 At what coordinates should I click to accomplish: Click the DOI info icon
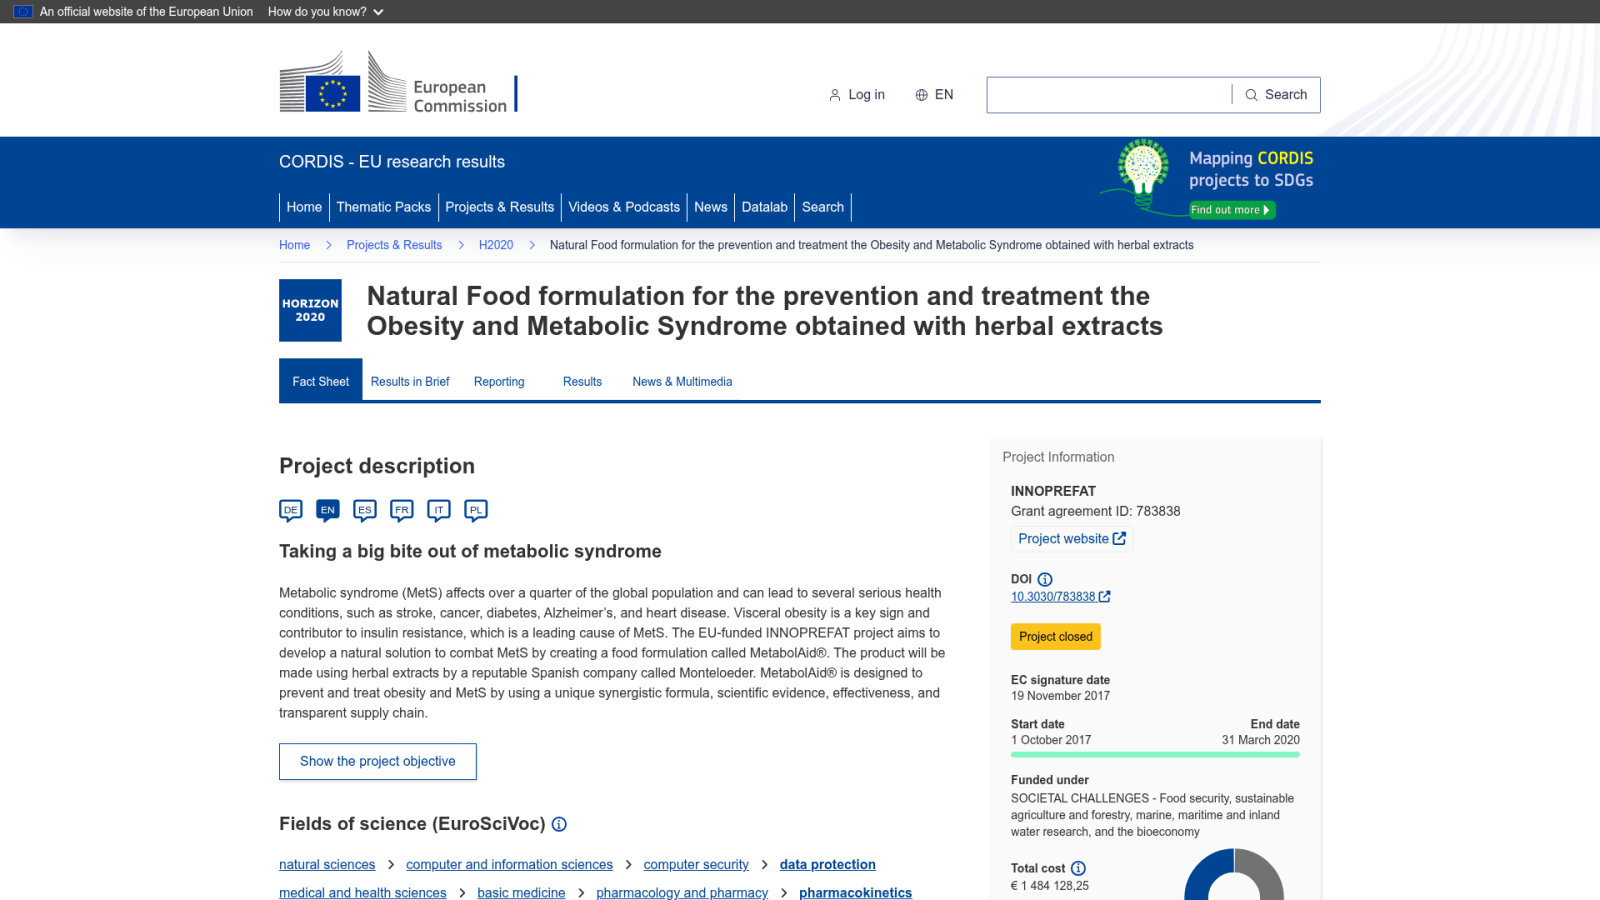point(1045,579)
